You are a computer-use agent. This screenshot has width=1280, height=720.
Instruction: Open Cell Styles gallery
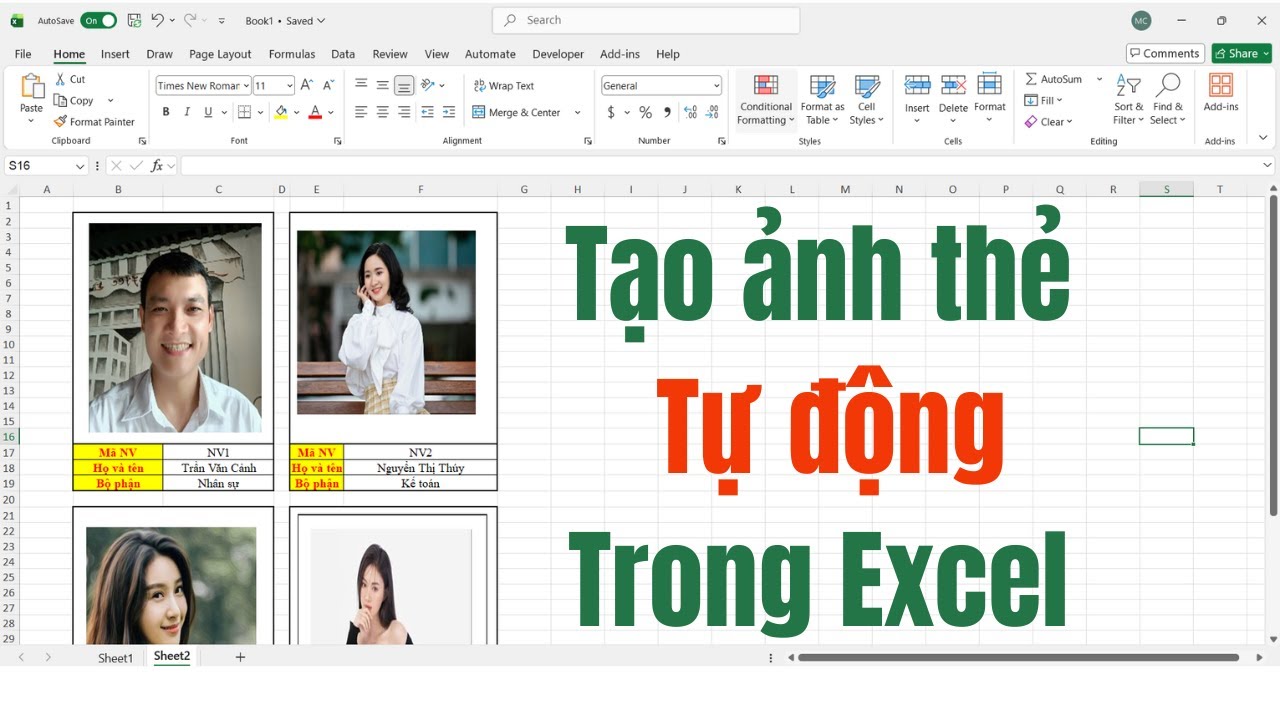coord(866,100)
